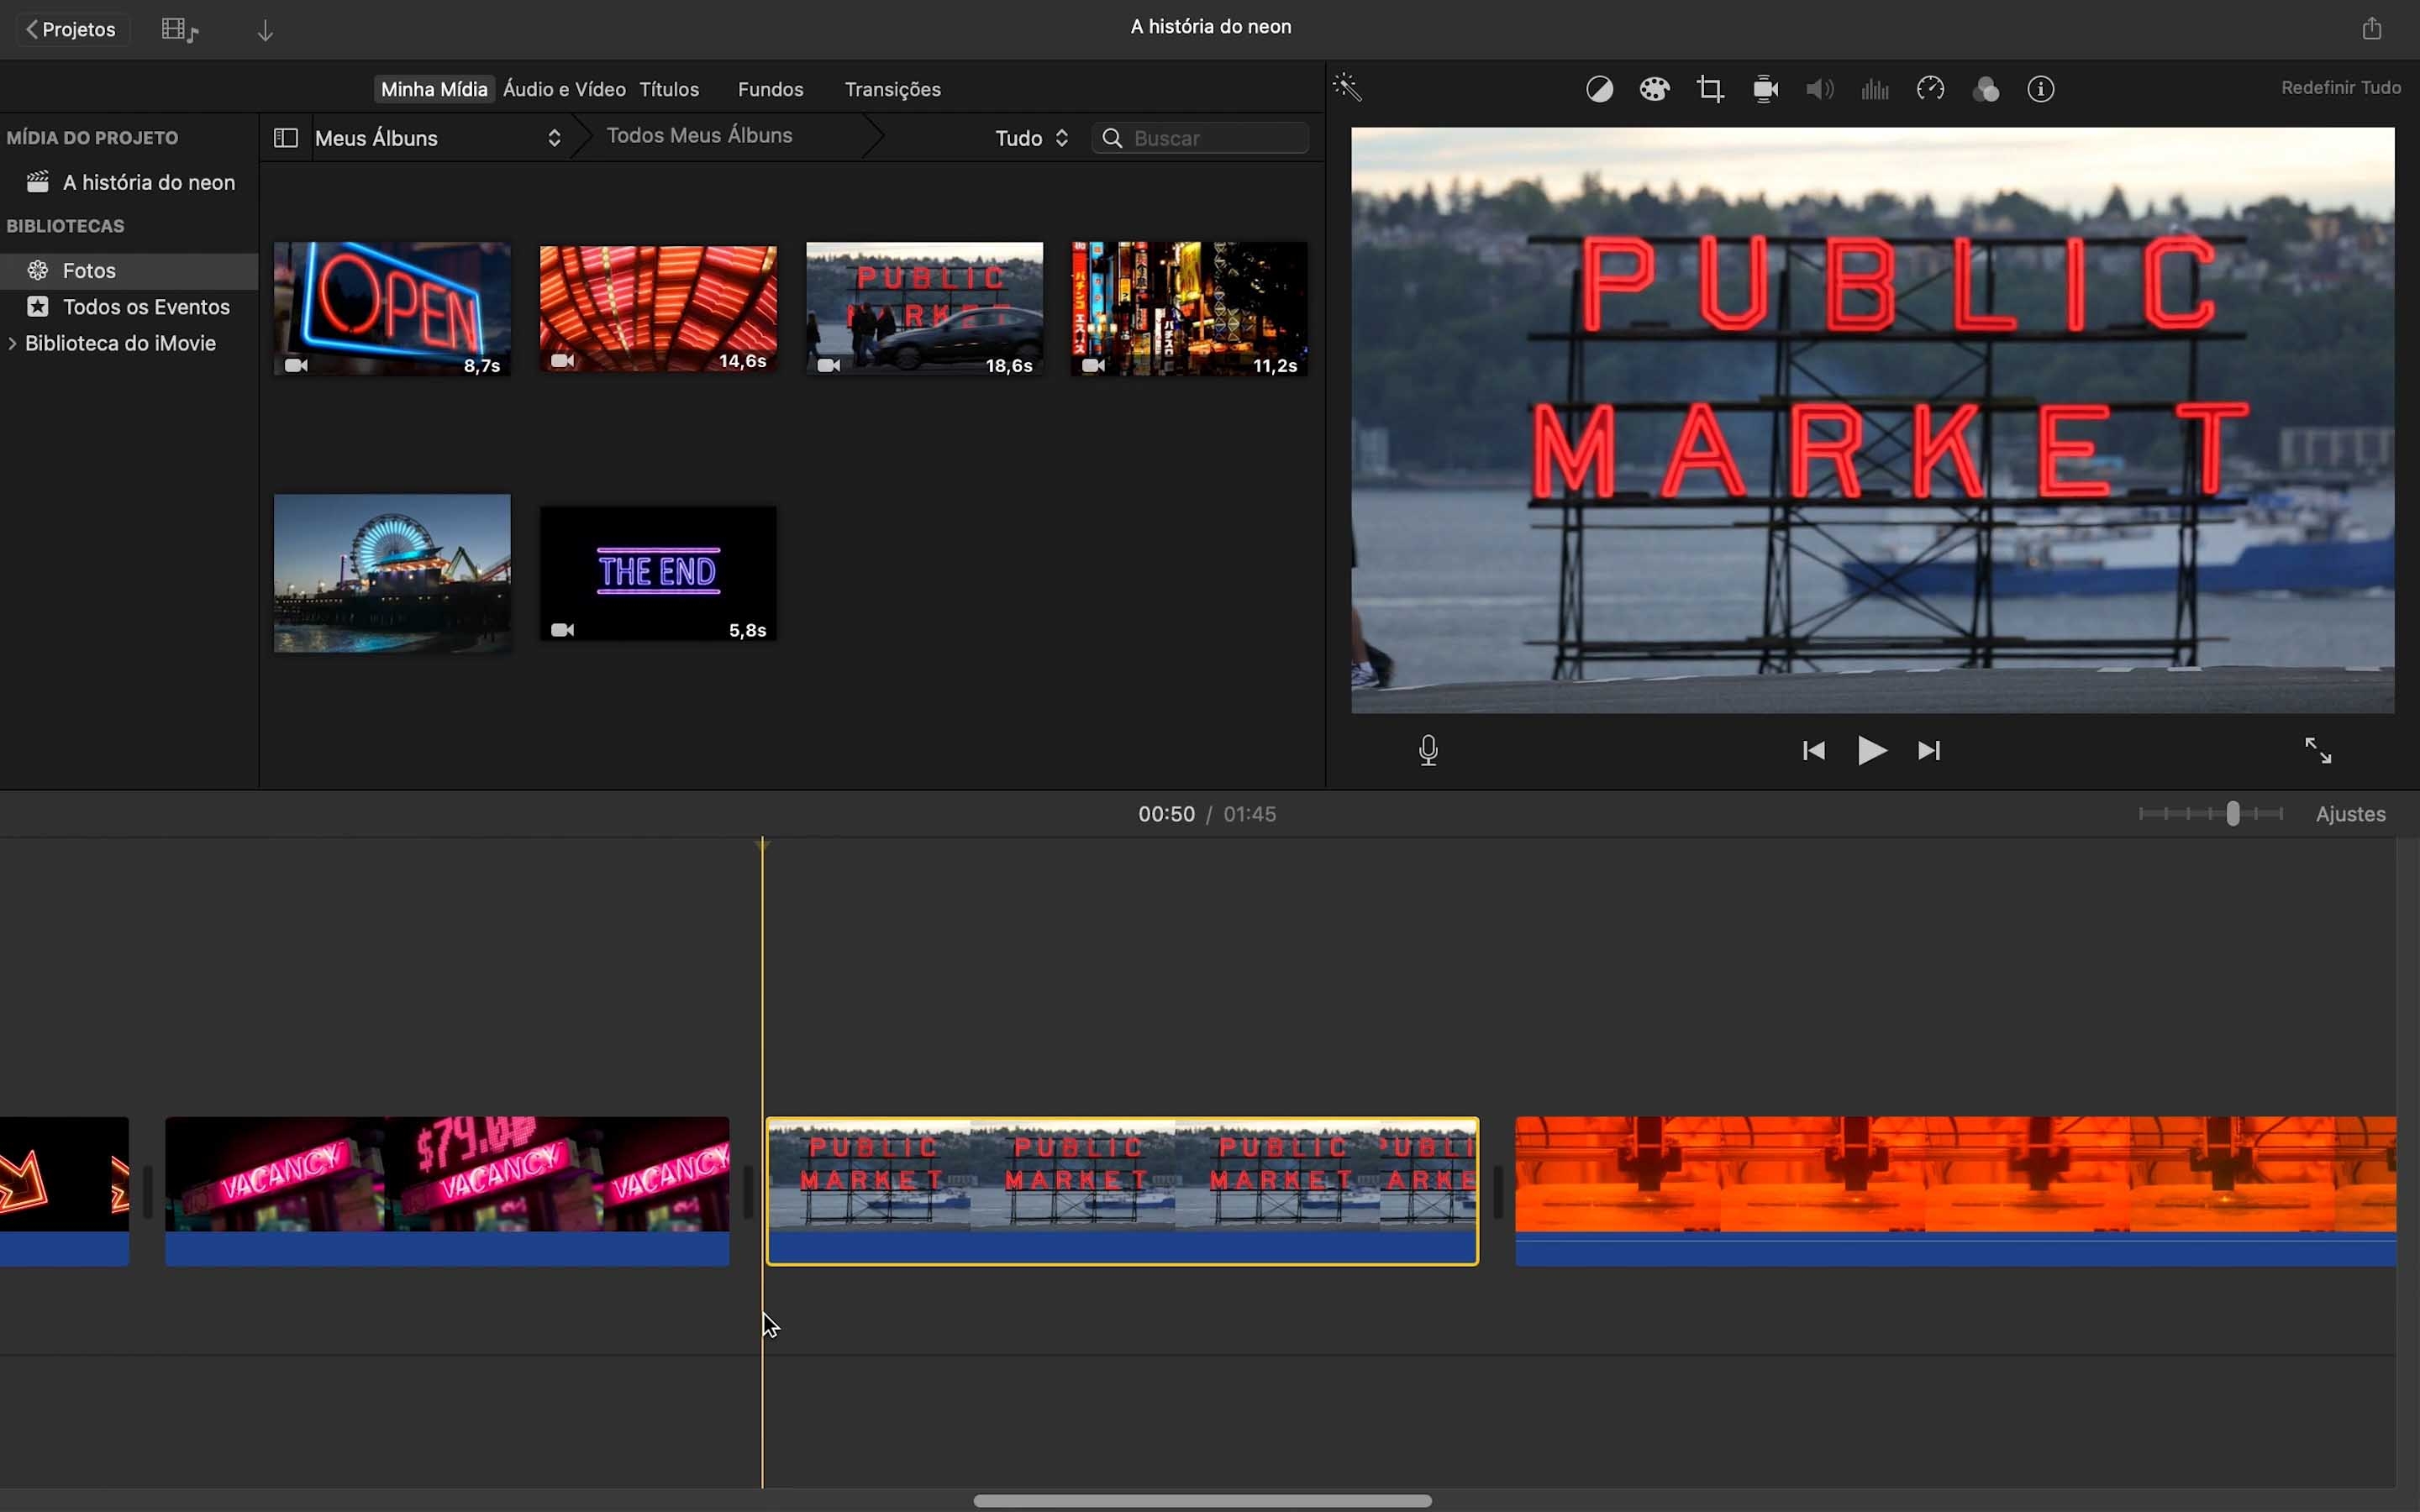Click Todos Meus Álbuns breadcrumb
This screenshot has width=2420, height=1512.
pos(699,136)
